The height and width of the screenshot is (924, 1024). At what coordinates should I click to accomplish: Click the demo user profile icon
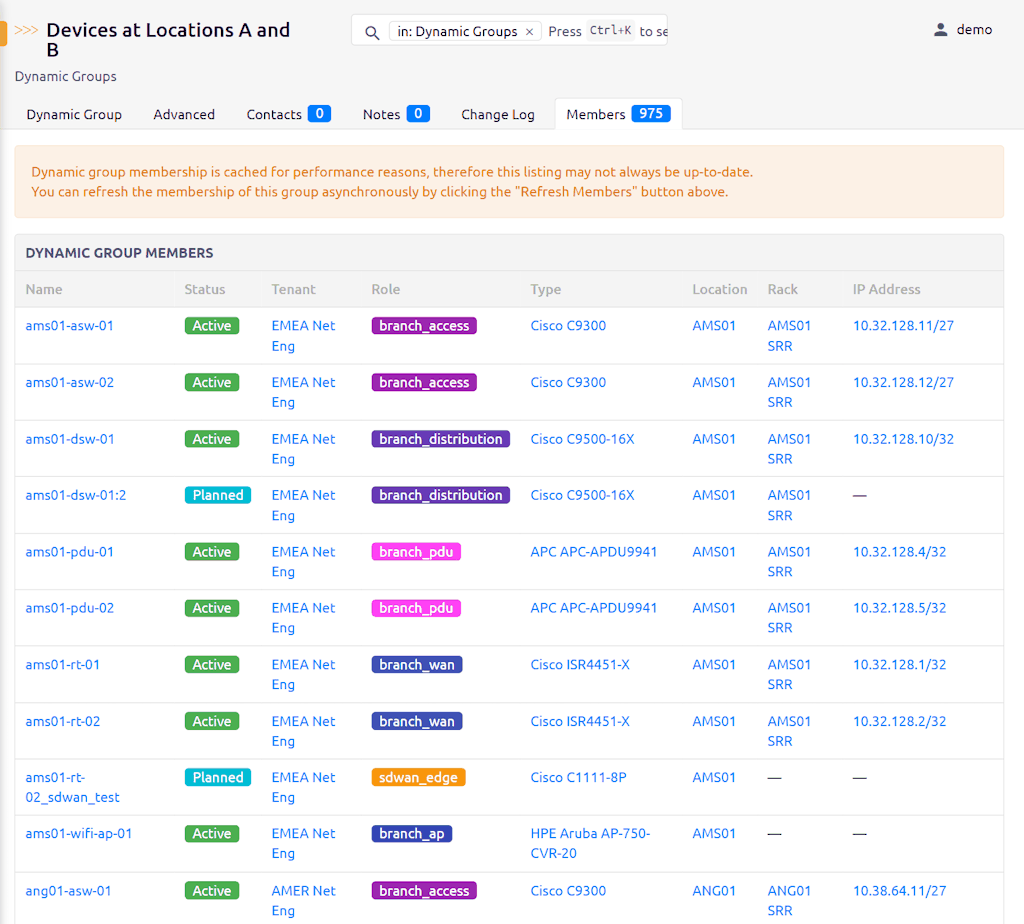[x=940, y=30]
